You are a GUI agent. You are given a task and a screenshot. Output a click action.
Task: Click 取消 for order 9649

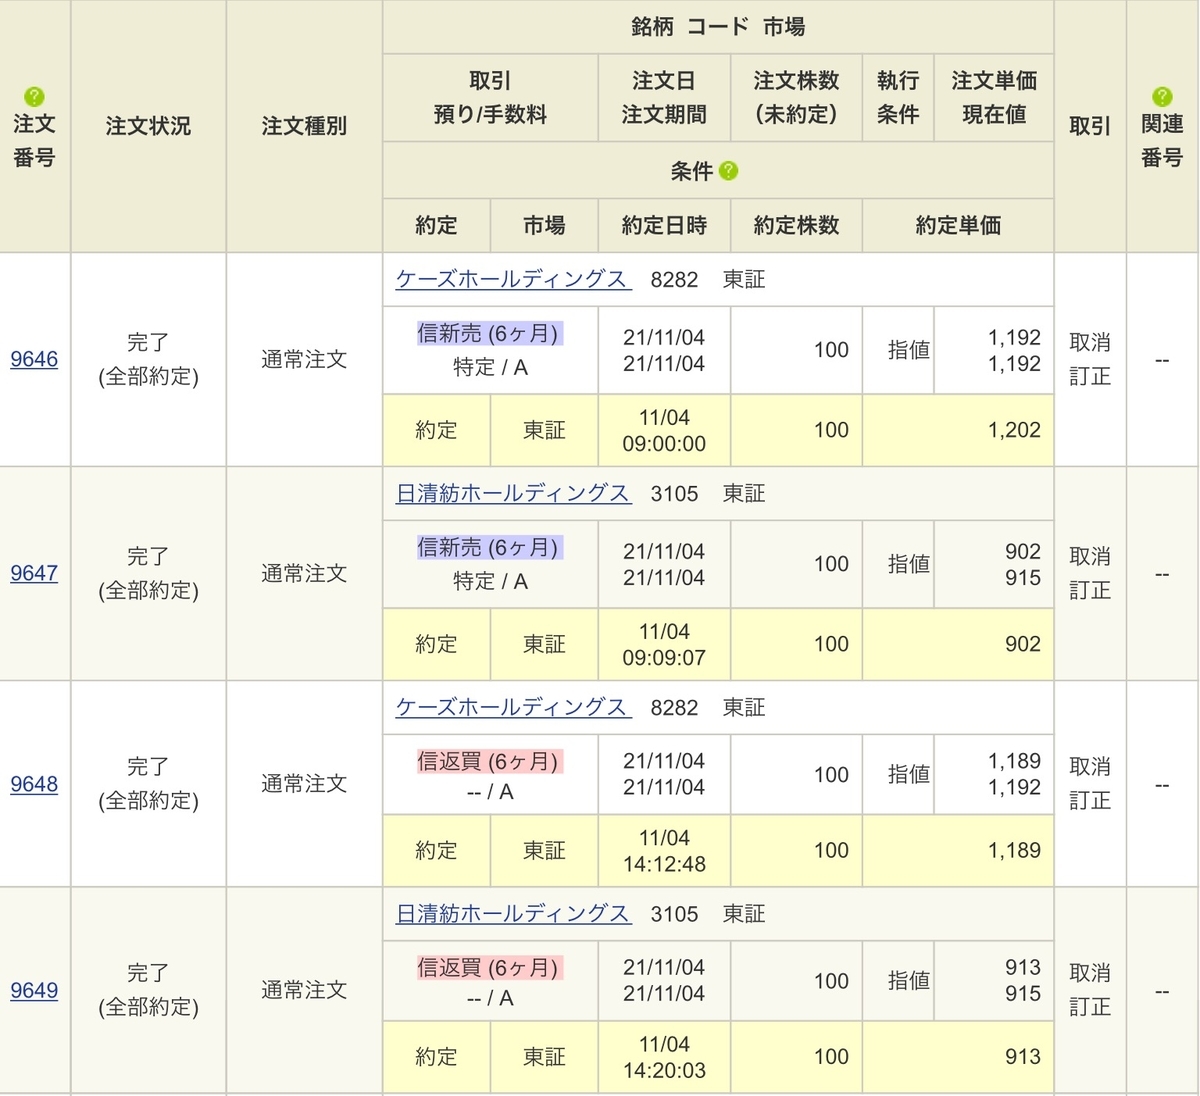click(1090, 973)
